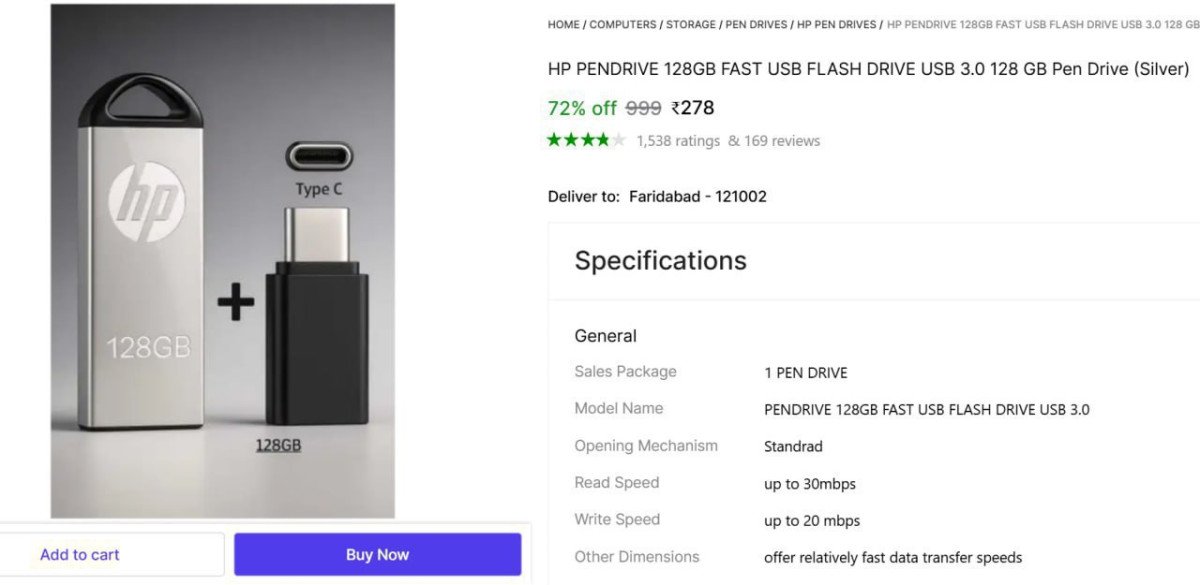Click the HP logo on the pendrive
This screenshot has width=1200, height=585.
click(146, 202)
